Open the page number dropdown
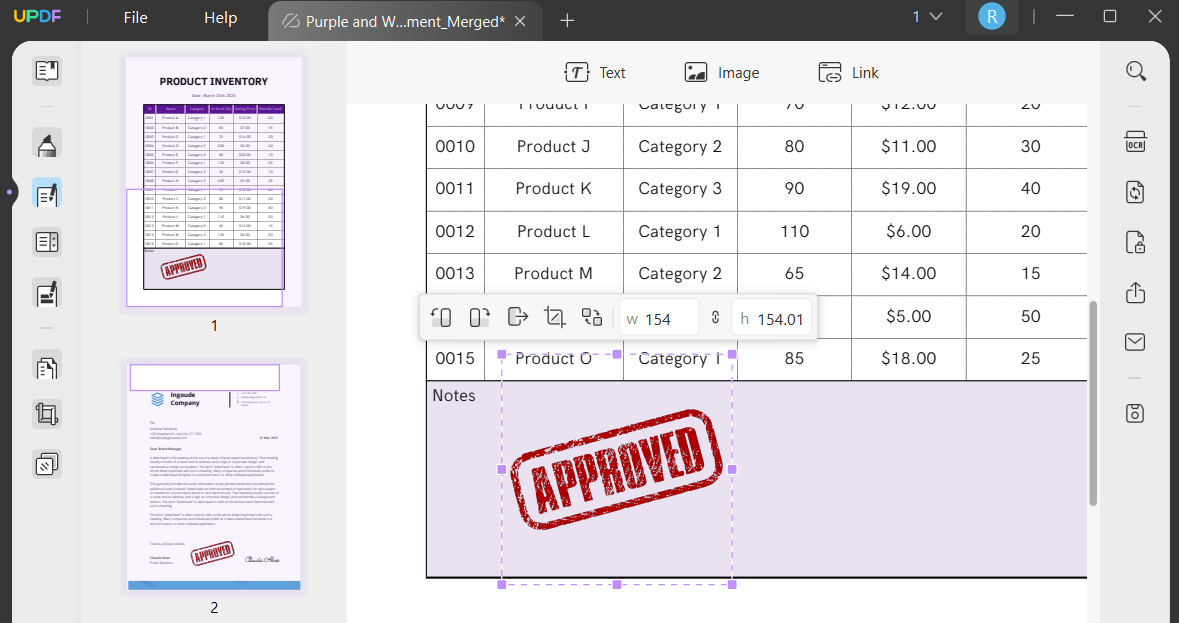This screenshot has height=623, width=1179. pyautogui.click(x=926, y=17)
